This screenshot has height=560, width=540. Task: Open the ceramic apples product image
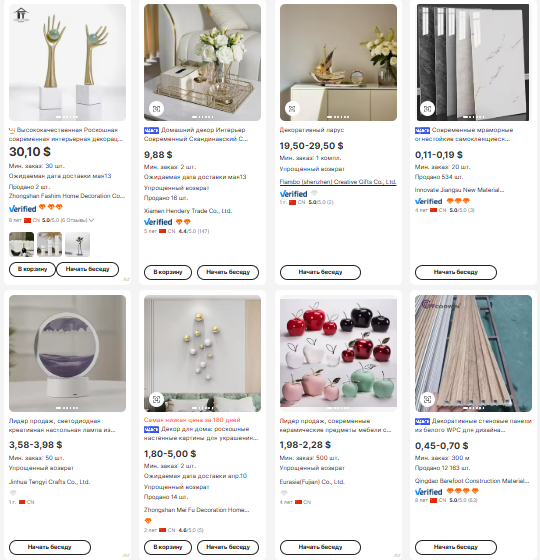click(x=338, y=353)
